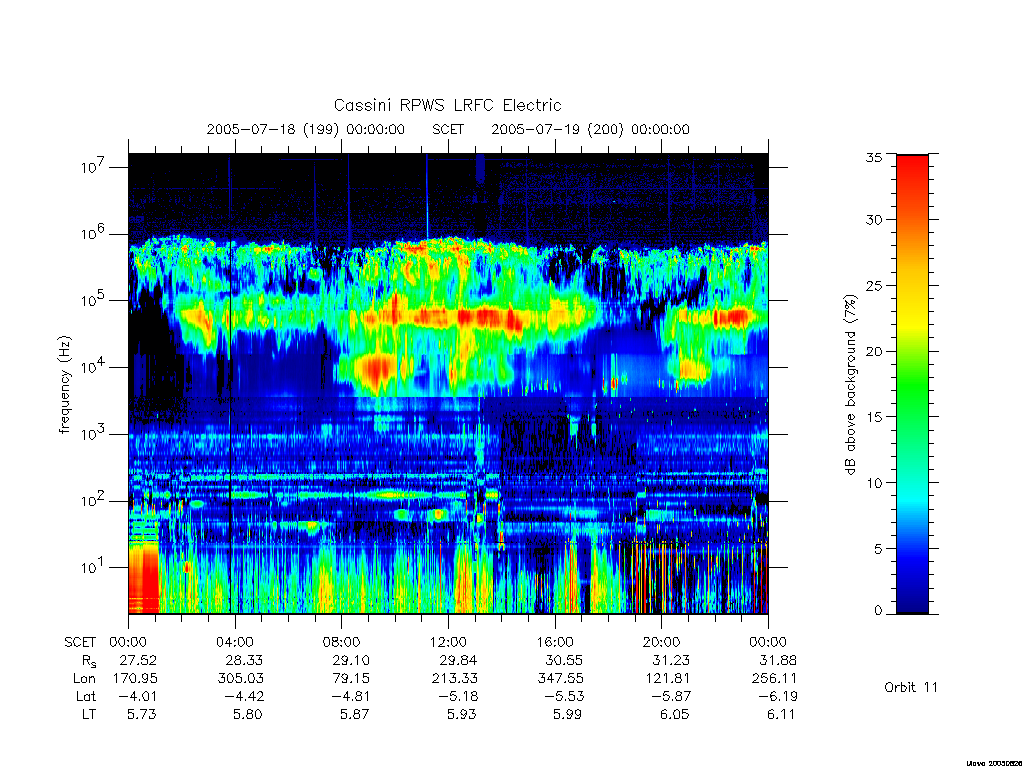
Task: Click the green middle of the color bar
Action: coord(912,385)
